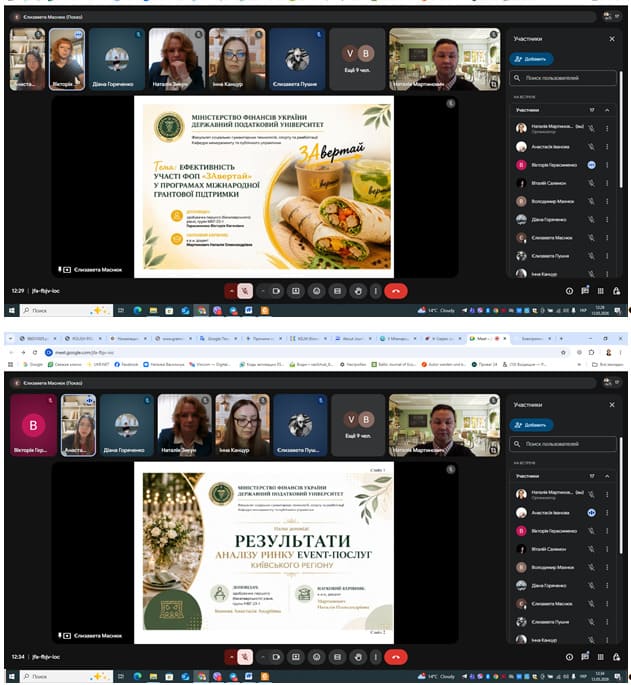Click mic icon beside Анастасія Іванова, upper panel

591,147
